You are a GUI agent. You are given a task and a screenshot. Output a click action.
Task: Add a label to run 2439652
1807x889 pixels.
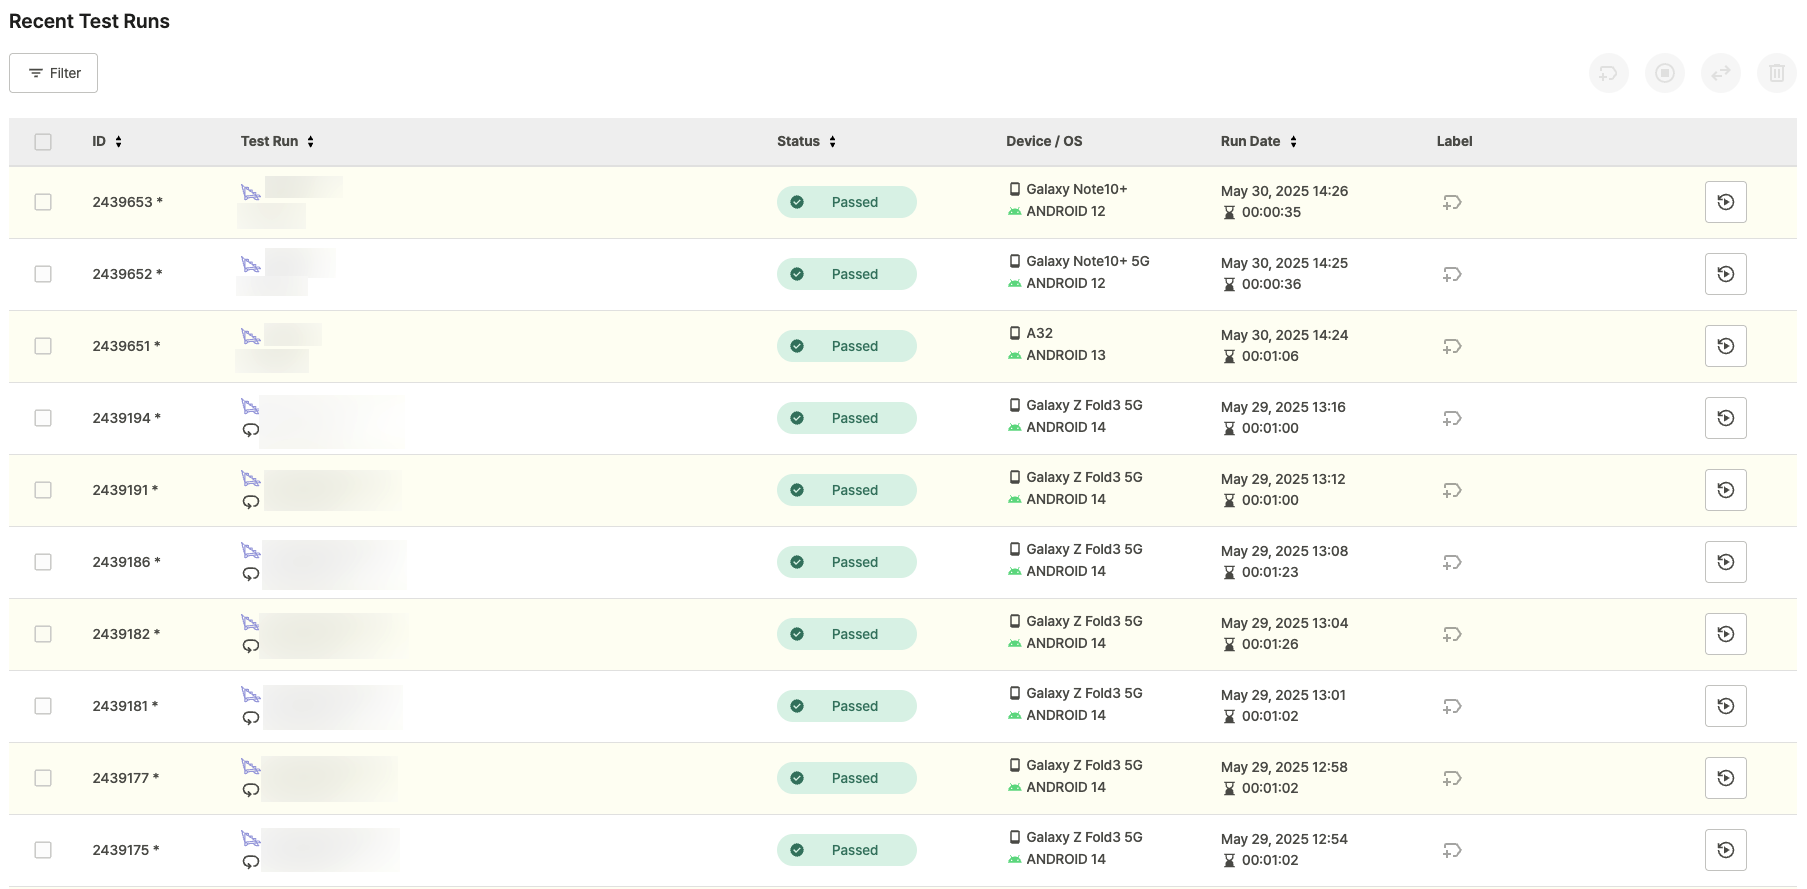click(1452, 274)
